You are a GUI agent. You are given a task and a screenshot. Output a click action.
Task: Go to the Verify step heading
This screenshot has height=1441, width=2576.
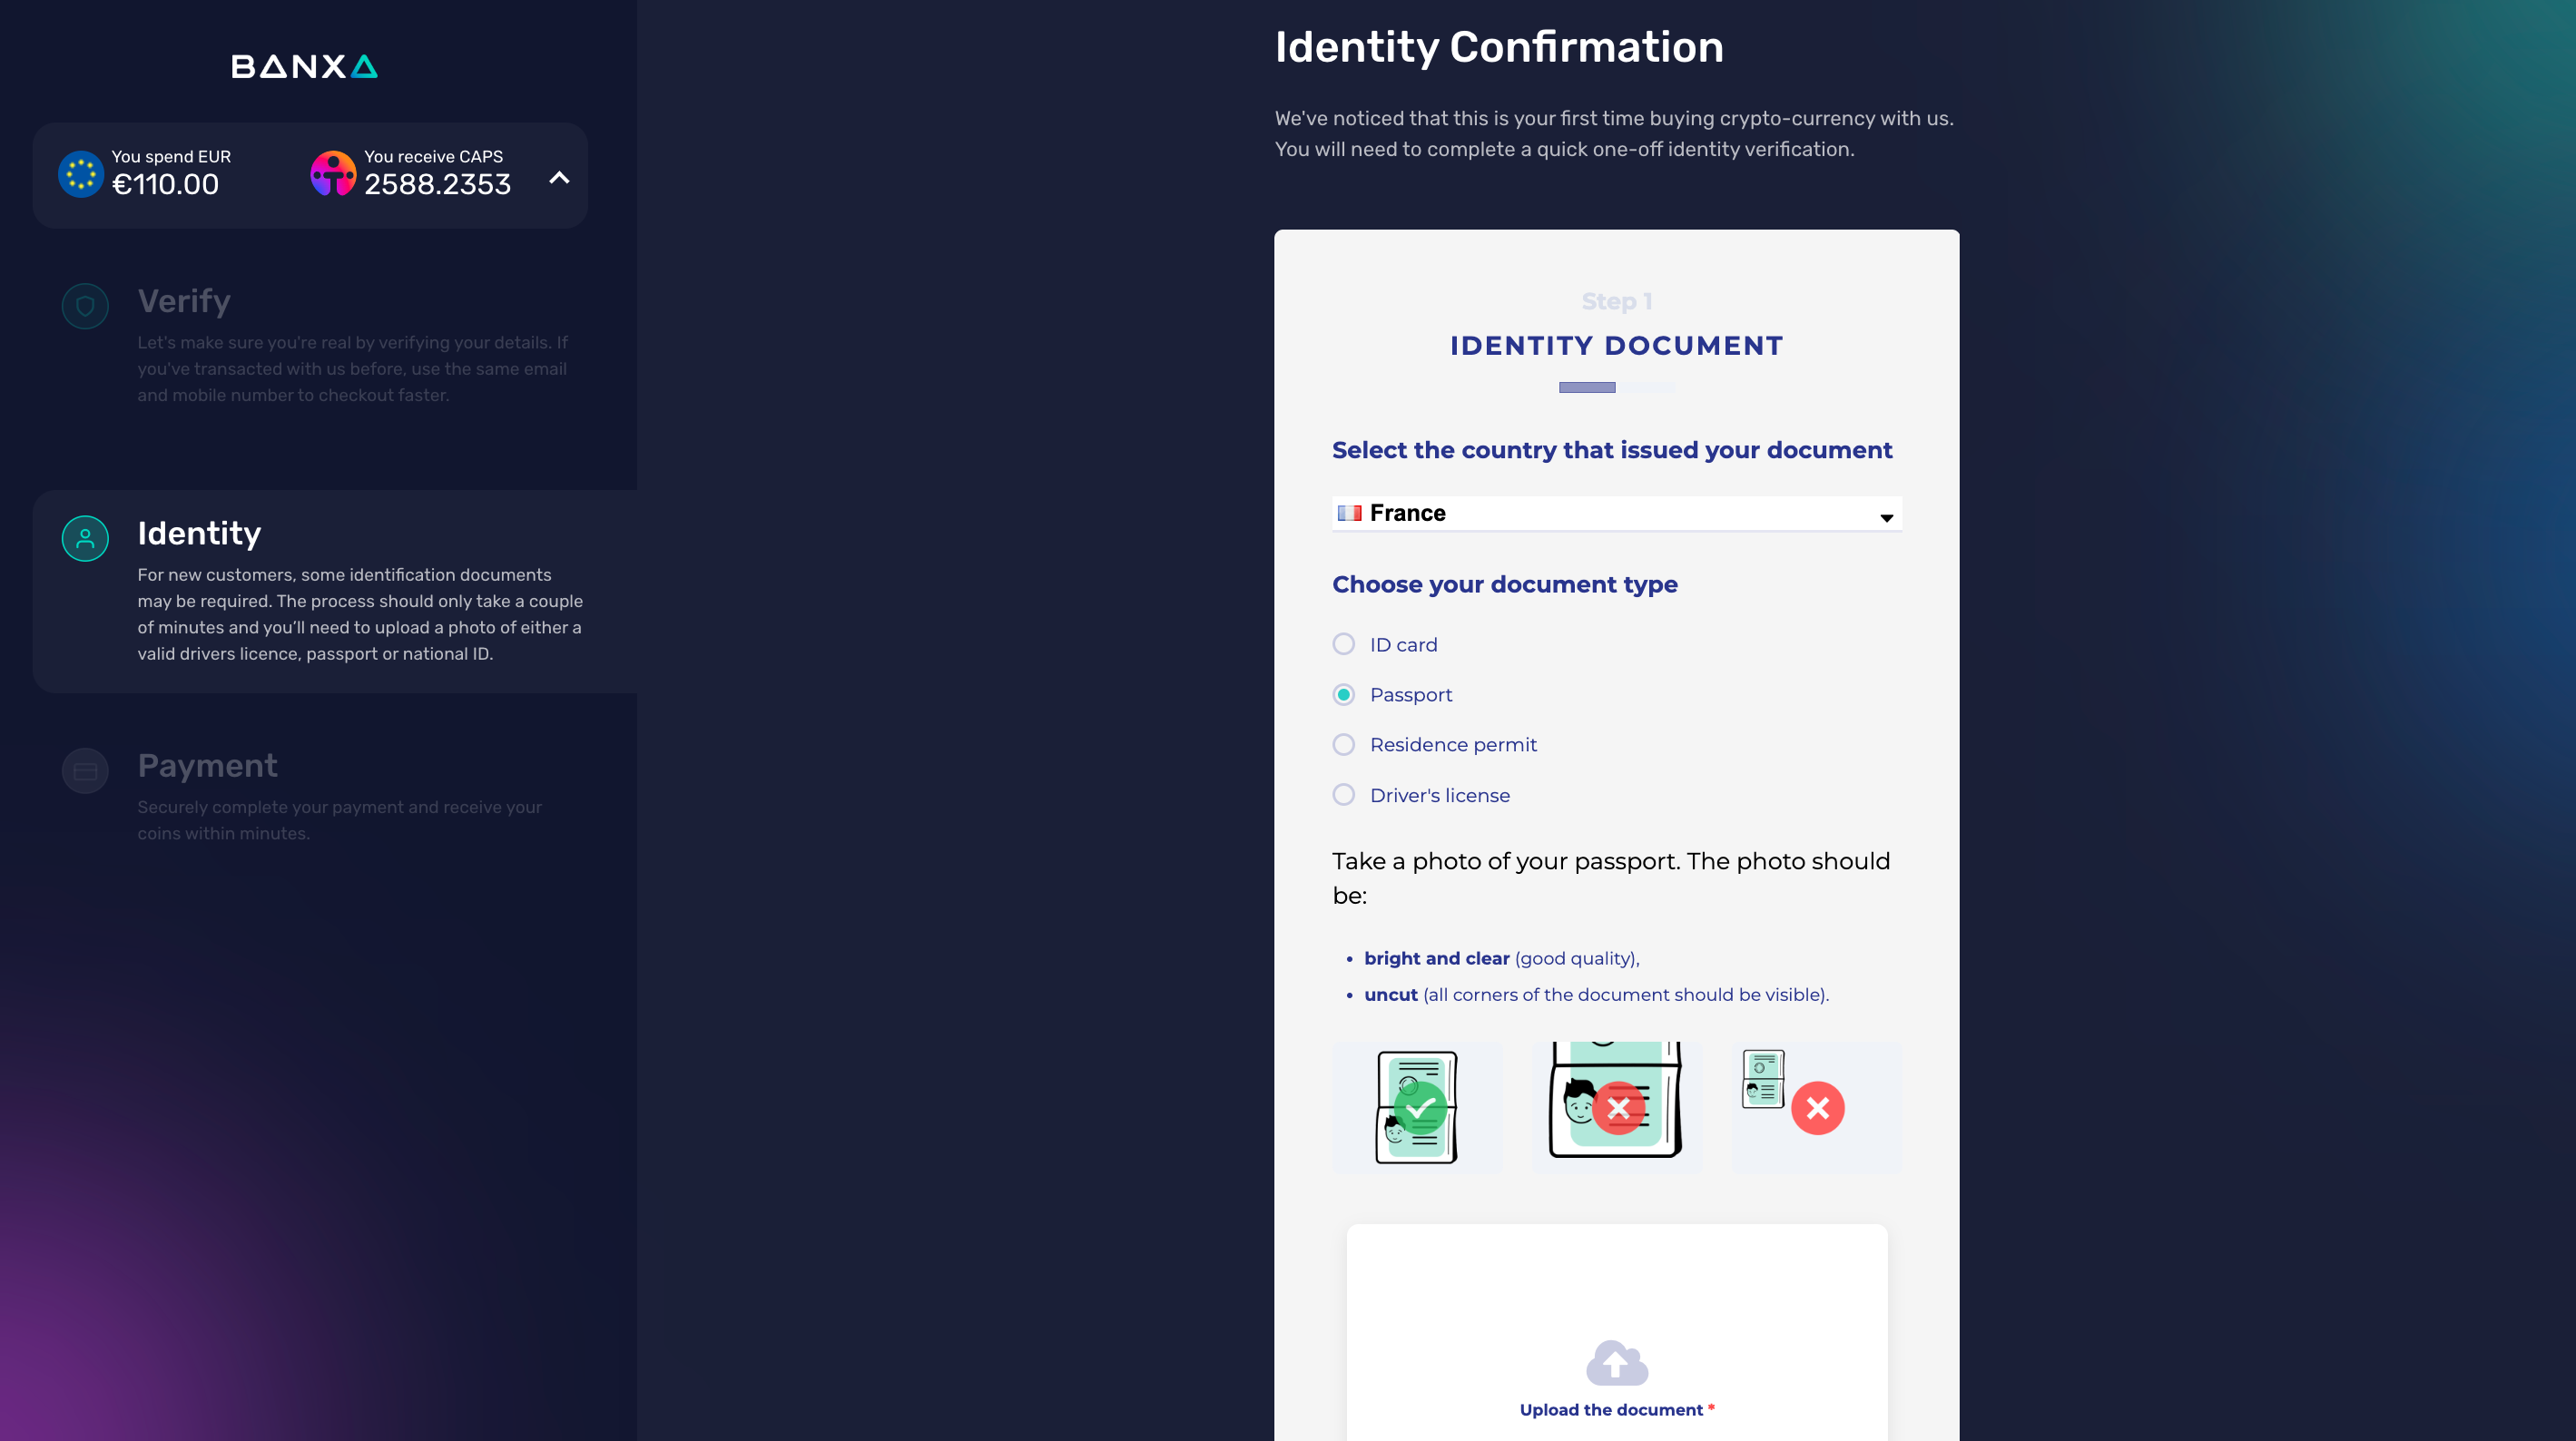[x=184, y=301]
